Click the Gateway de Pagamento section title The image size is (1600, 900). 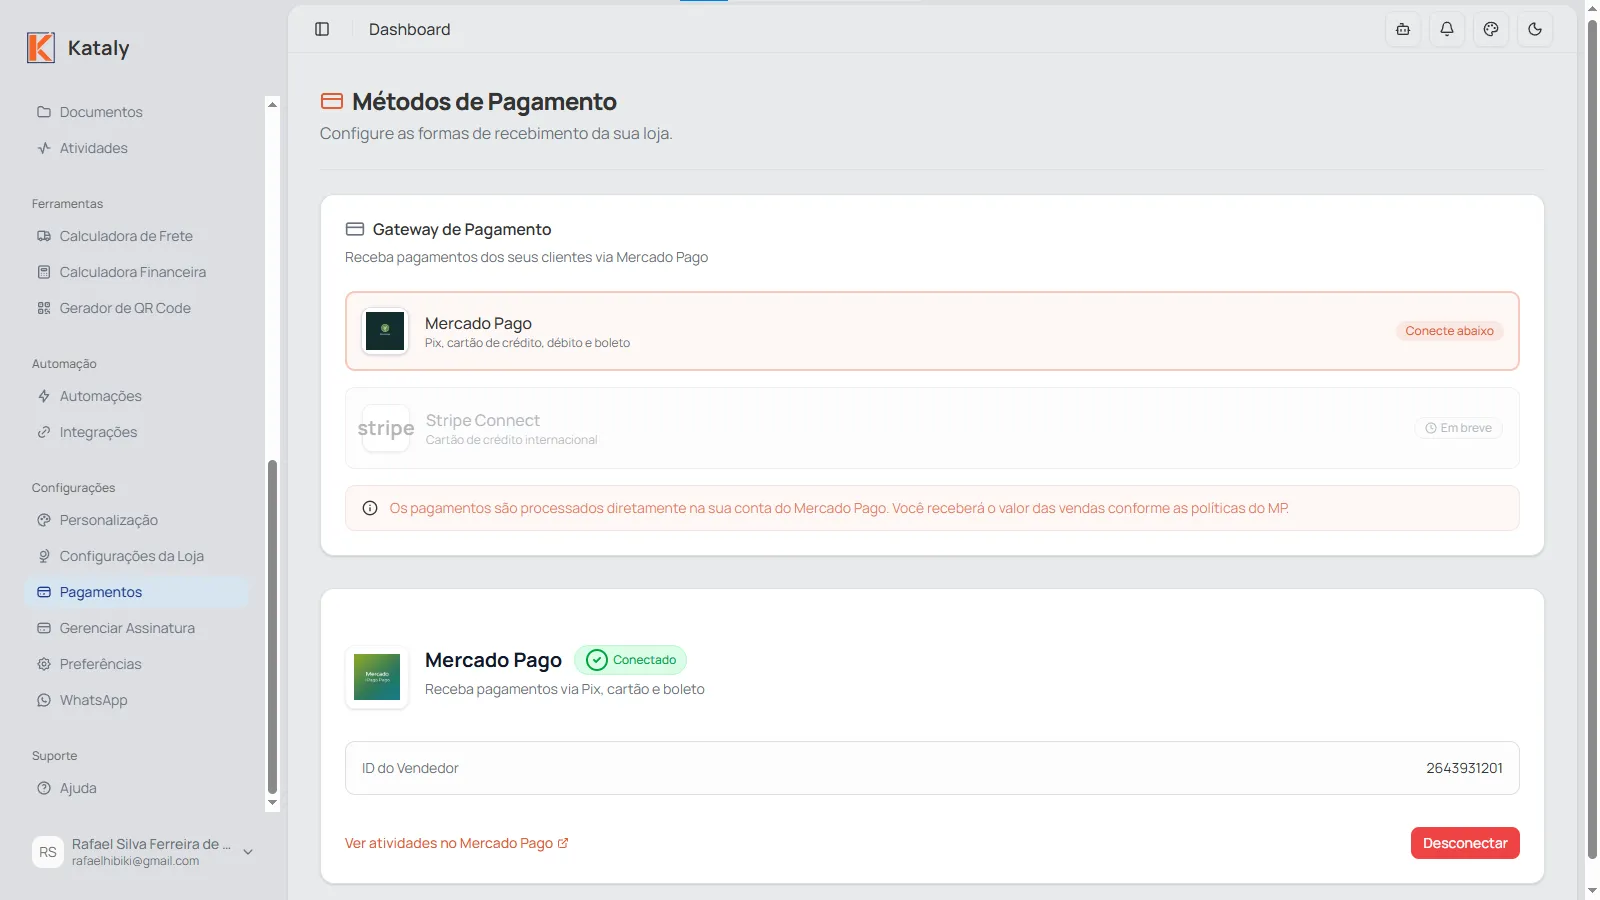(x=462, y=229)
